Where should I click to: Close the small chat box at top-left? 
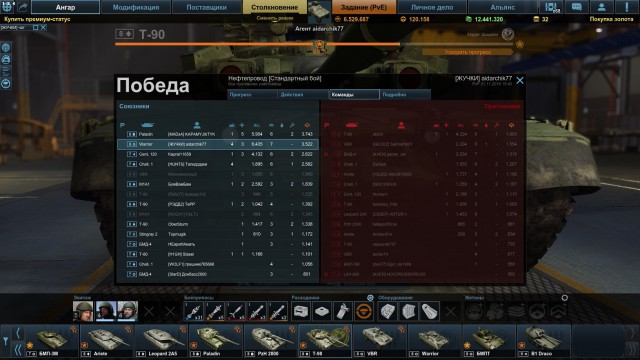(43, 27)
